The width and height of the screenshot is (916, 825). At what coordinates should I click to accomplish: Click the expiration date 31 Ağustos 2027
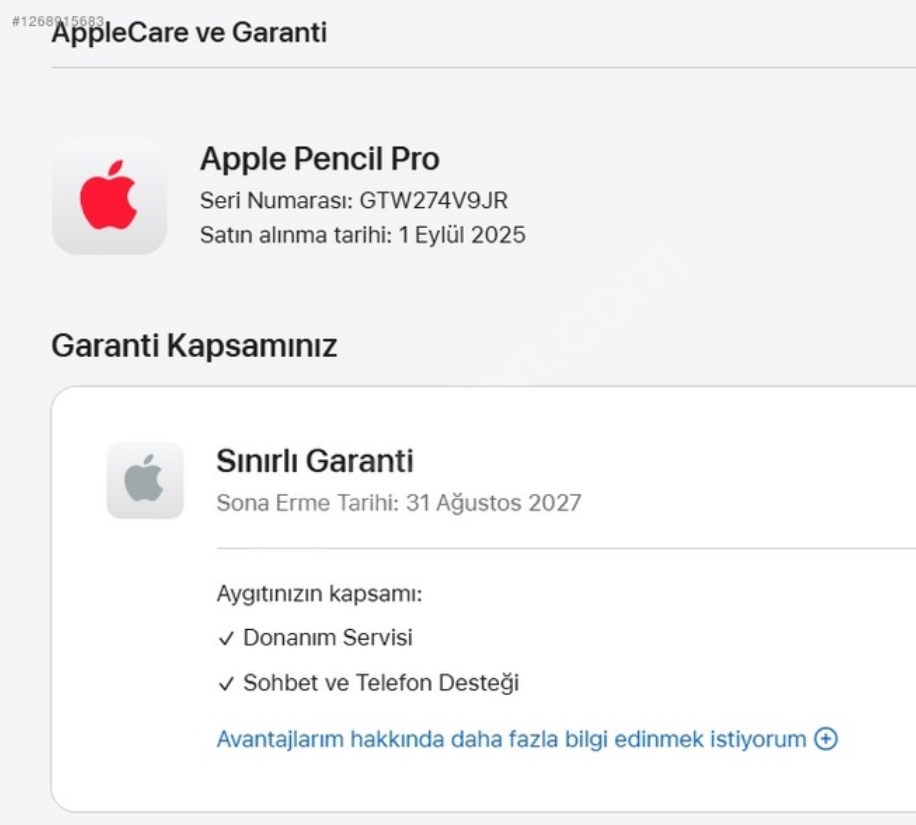(x=493, y=502)
